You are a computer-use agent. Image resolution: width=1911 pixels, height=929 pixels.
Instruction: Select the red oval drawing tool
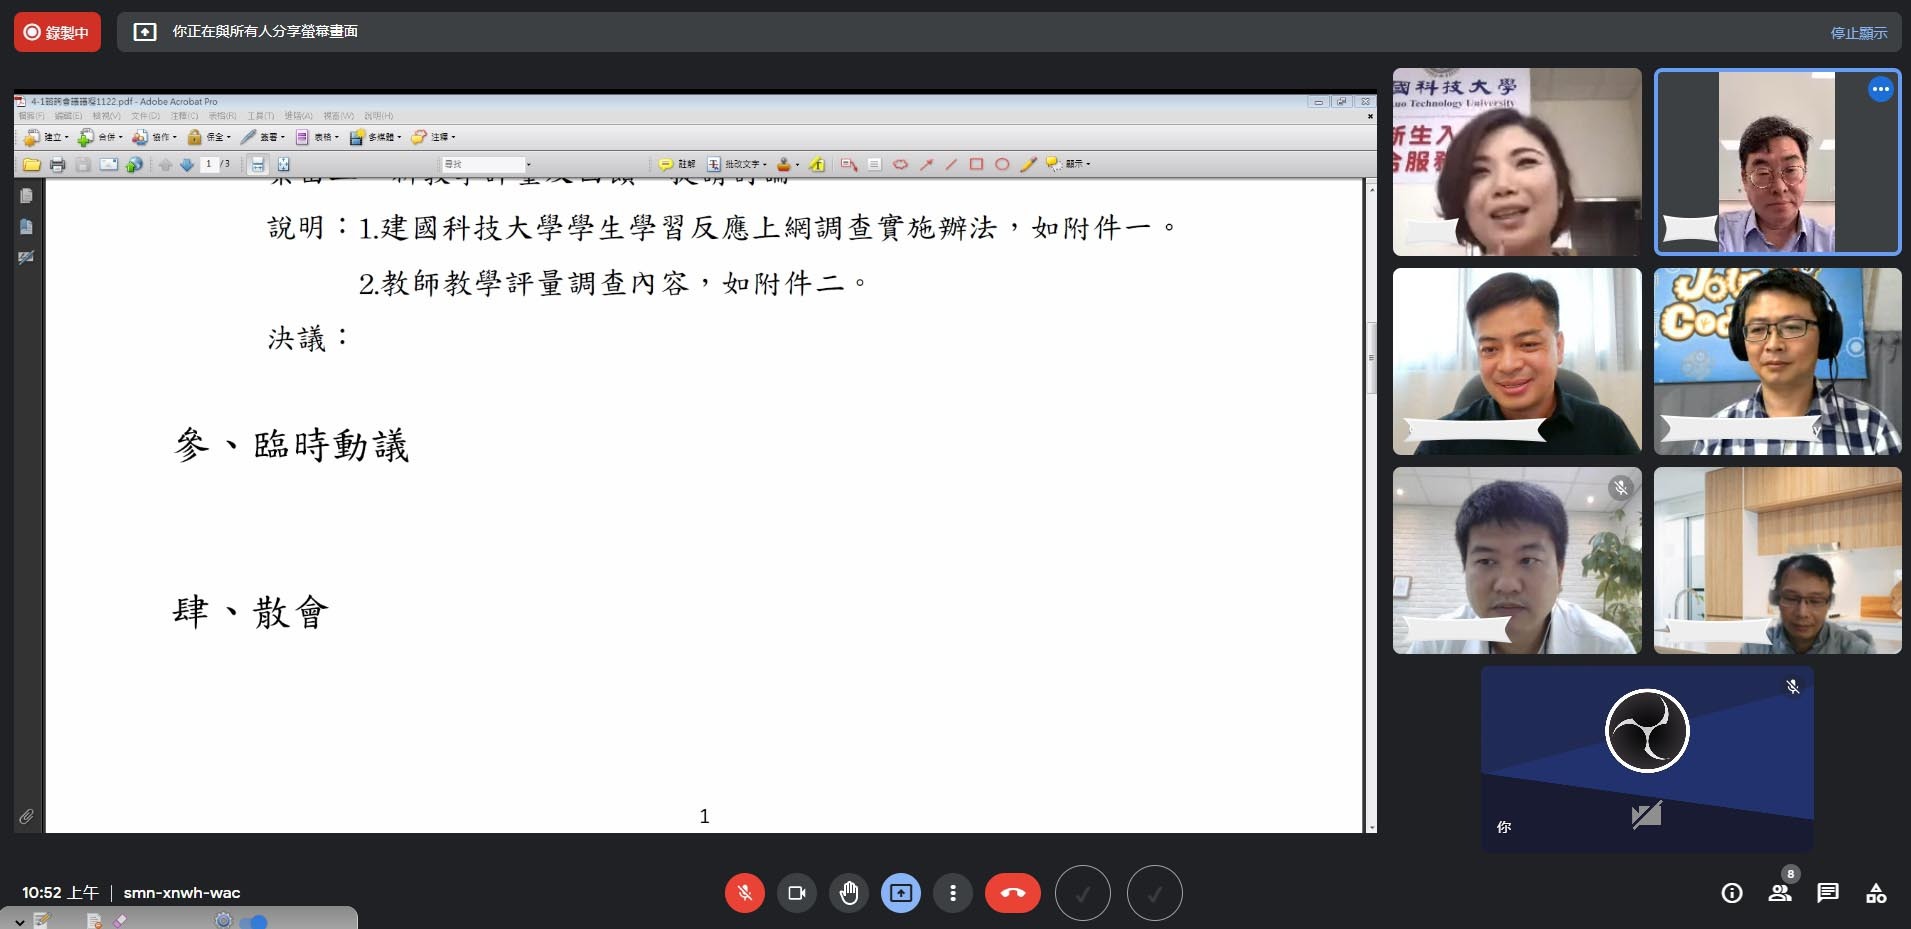[1002, 164]
